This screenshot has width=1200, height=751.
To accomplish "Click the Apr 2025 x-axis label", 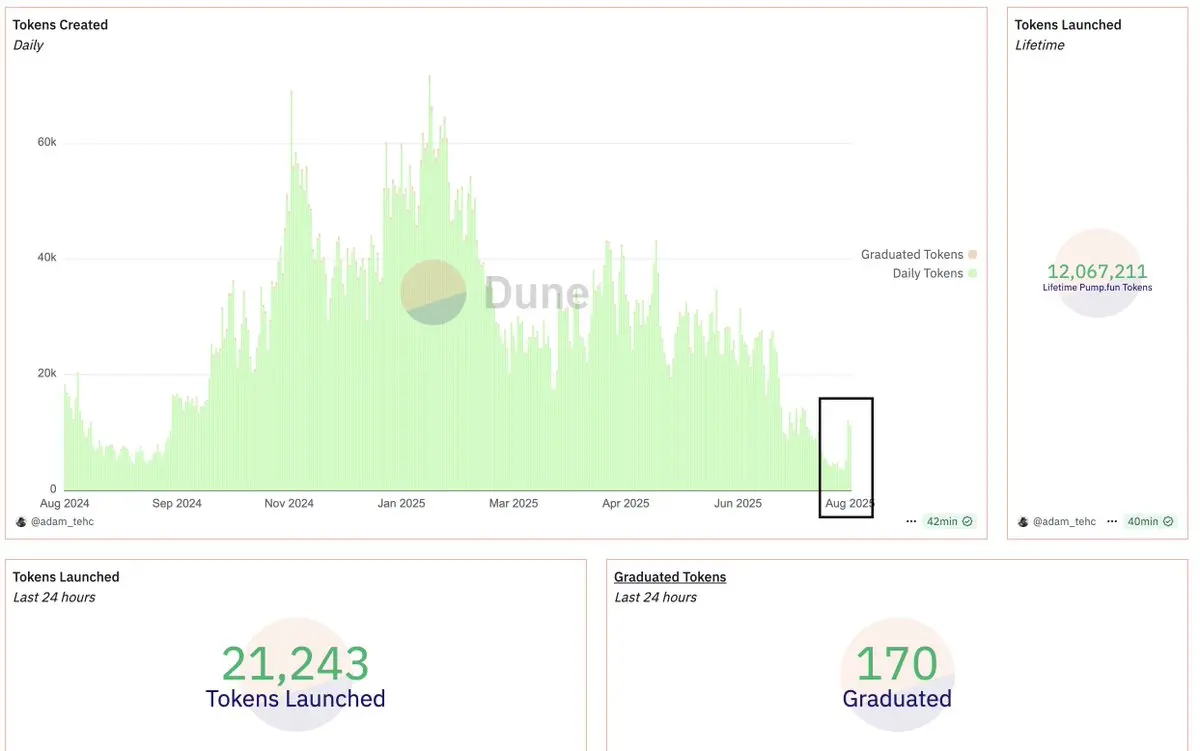I will (x=625, y=504).
